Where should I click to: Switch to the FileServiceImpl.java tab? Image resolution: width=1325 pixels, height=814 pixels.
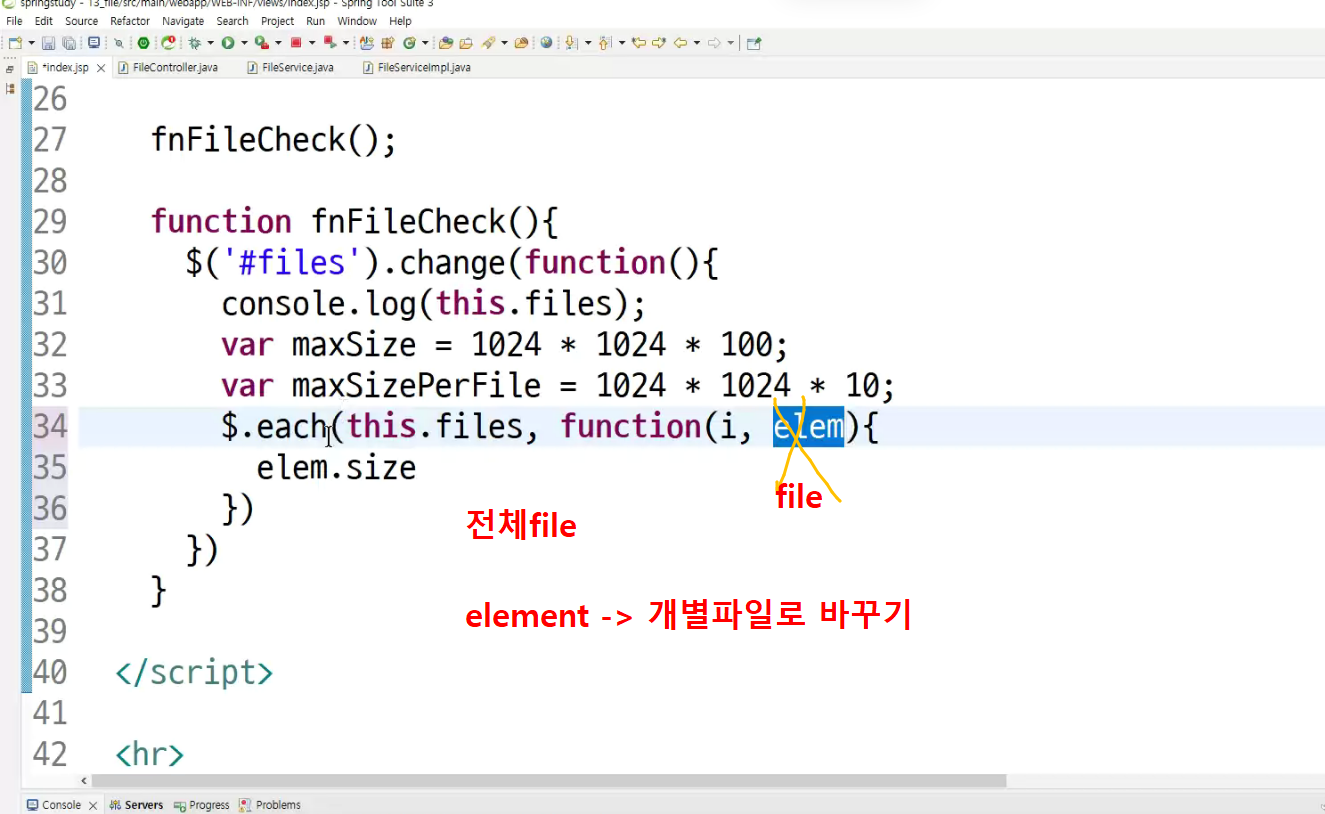[x=418, y=68]
